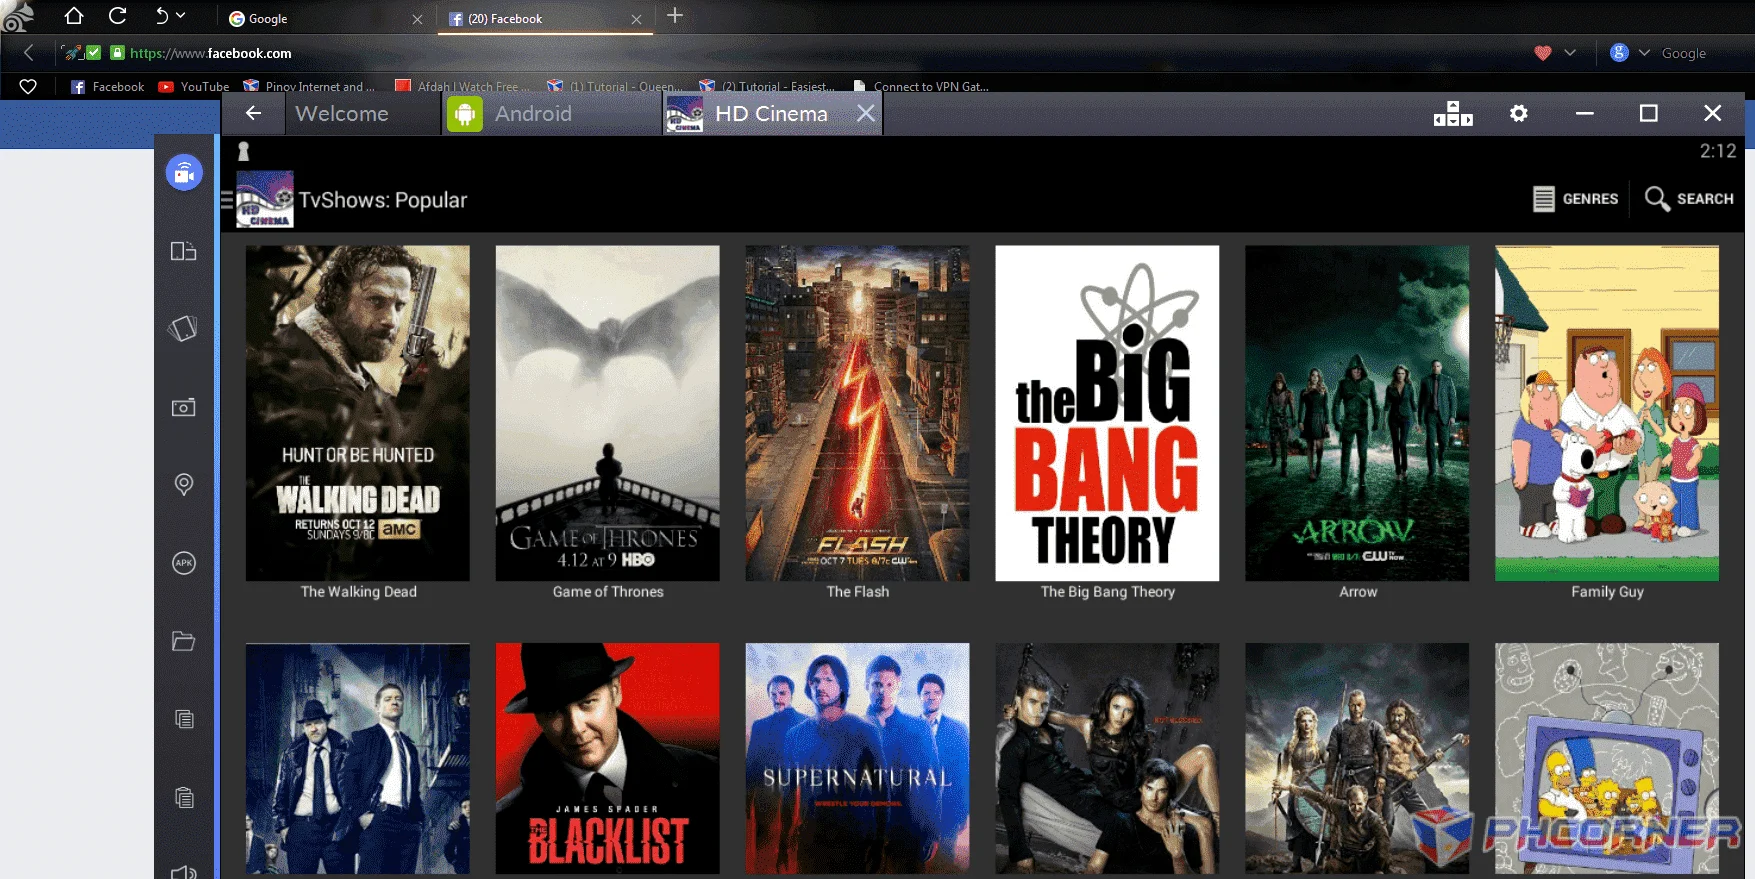The height and width of the screenshot is (879, 1755).
Task: Open a new browser tab
Action: click(675, 15)
